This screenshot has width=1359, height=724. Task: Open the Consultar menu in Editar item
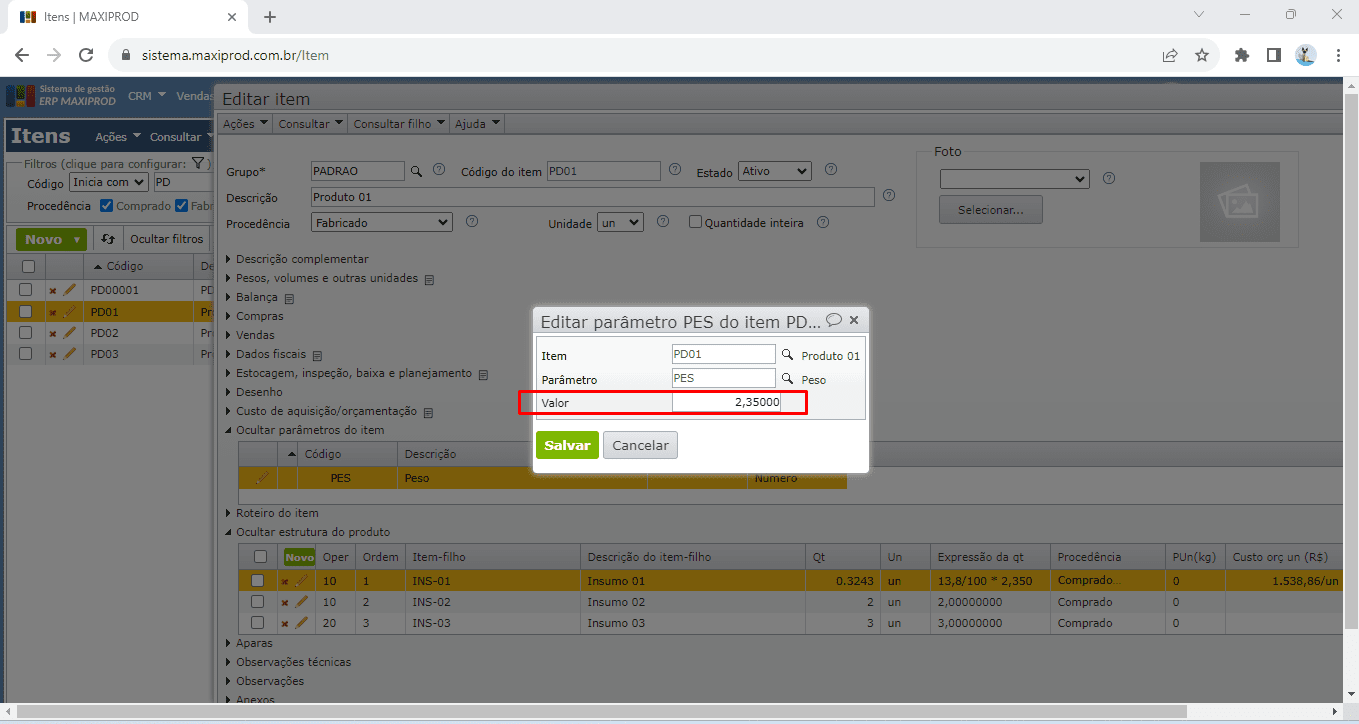point(309,124)
